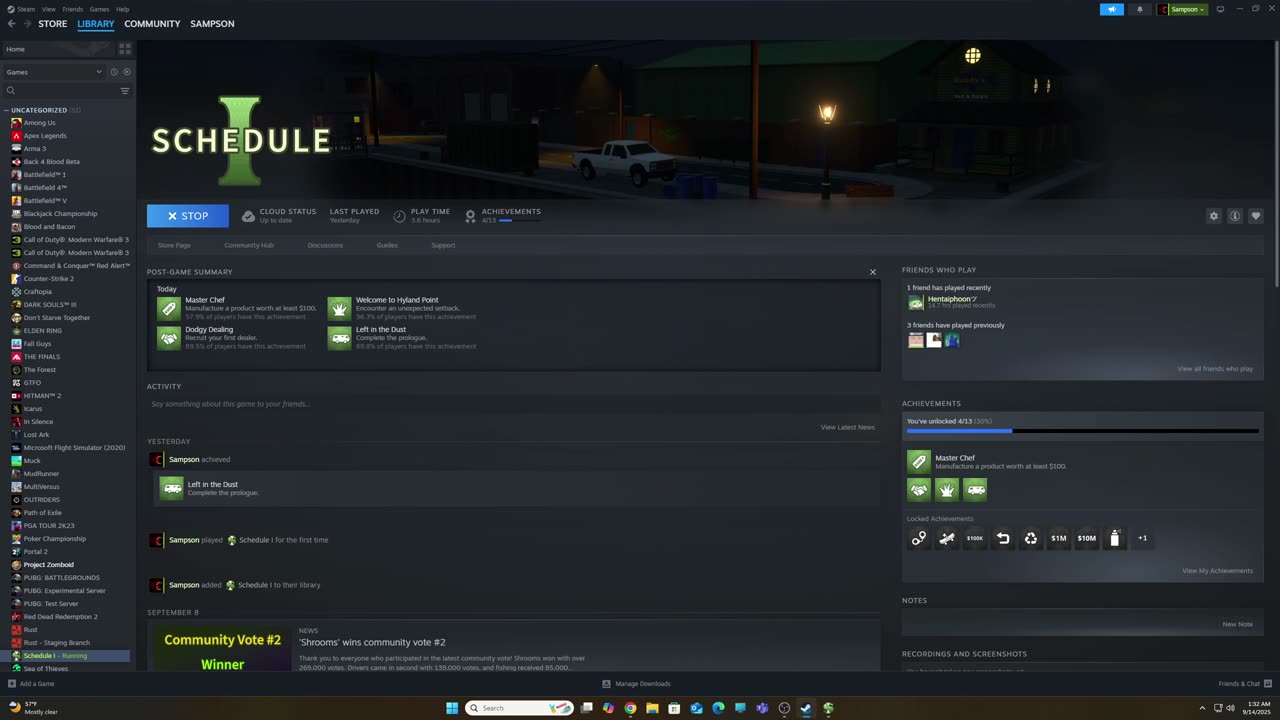Open the Help menu
1280x720 pixels.
122,9
